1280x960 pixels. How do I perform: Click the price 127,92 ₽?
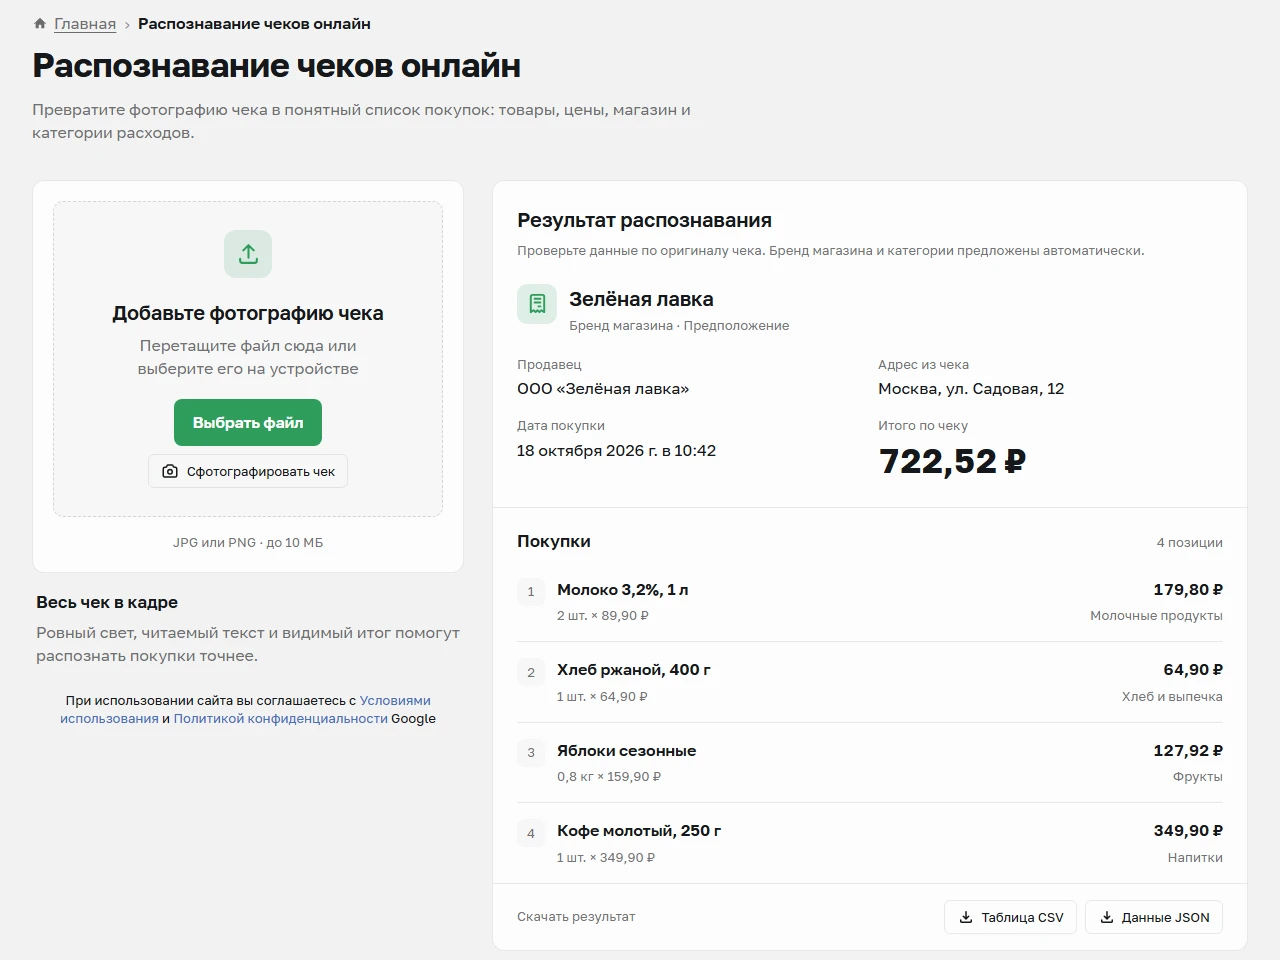point(1188,751)
